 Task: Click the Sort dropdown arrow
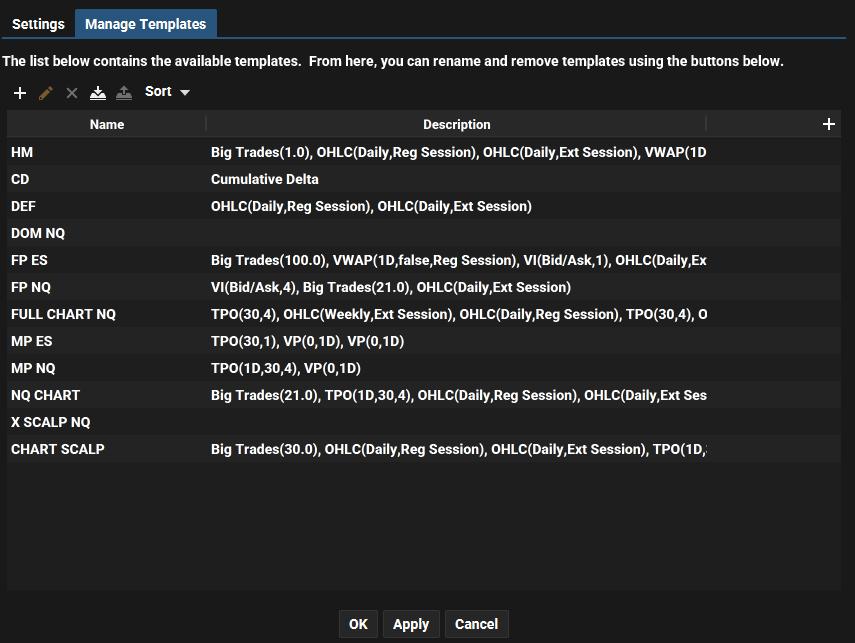pos(185,92)
